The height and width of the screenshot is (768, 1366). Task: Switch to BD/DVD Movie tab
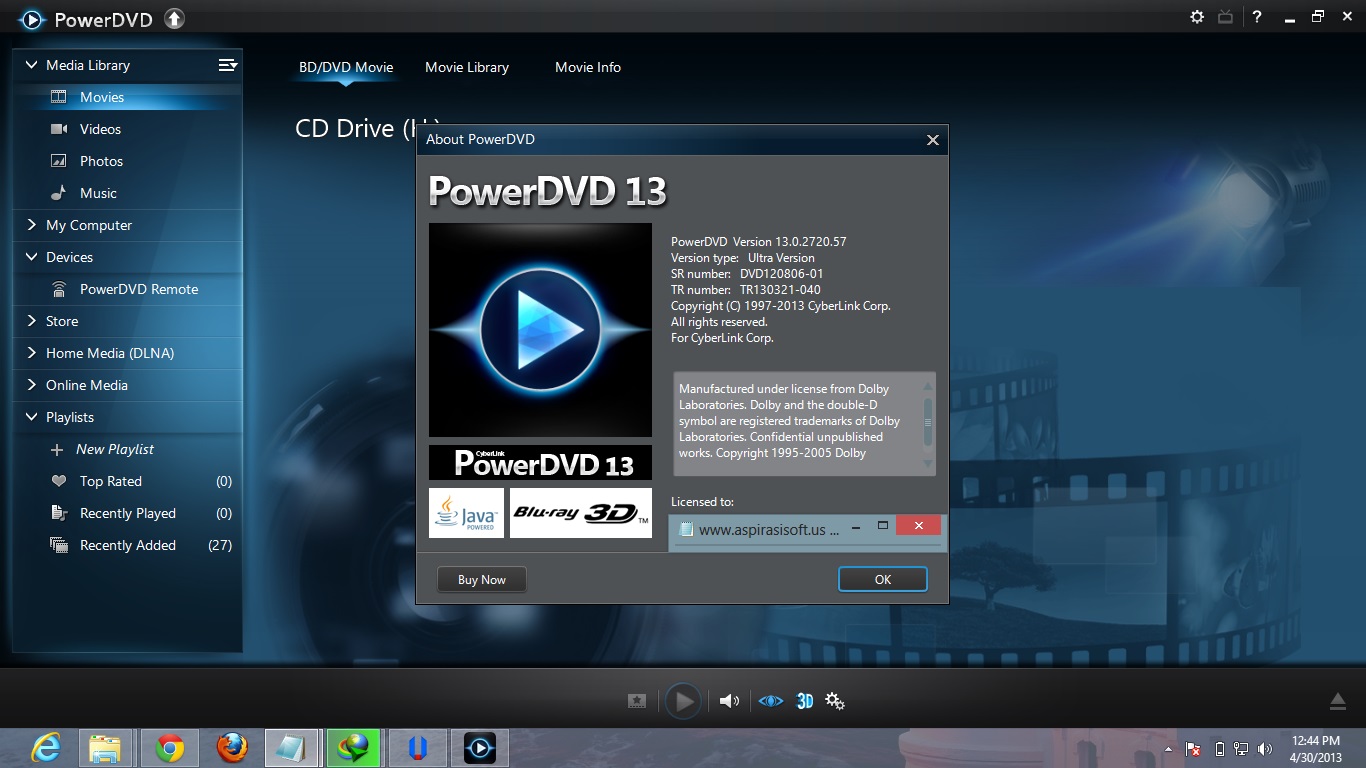coord(346,67)
